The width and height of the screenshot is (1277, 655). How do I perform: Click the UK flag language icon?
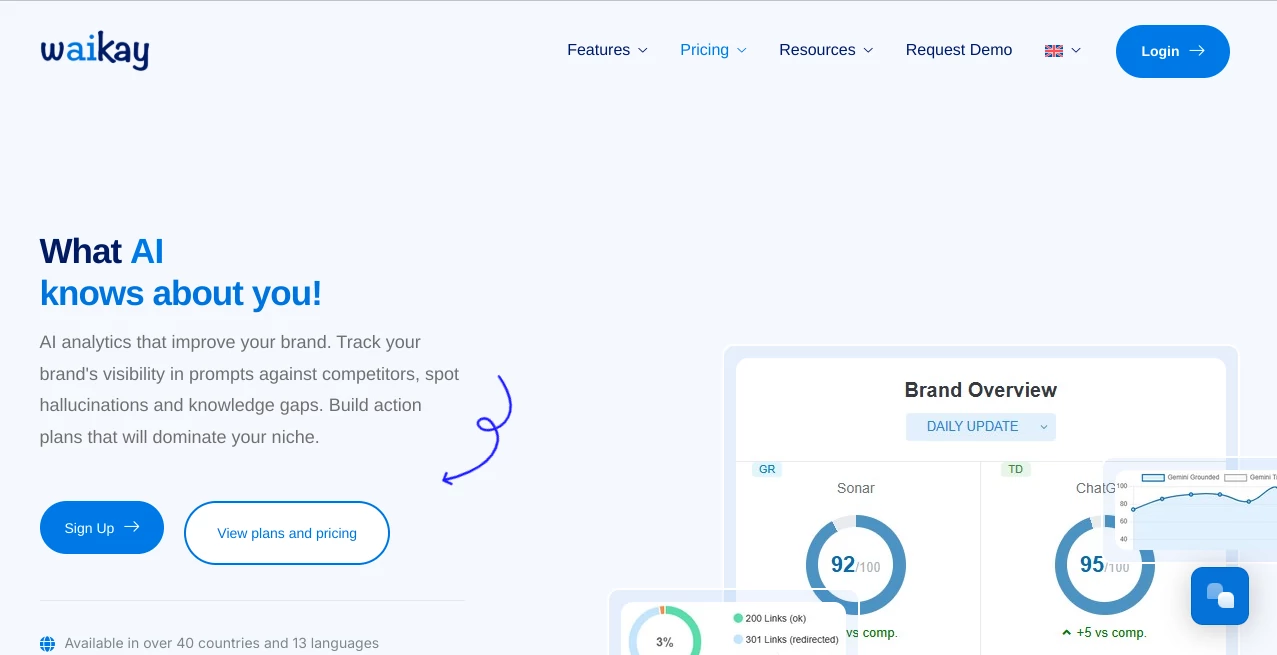1054,51
